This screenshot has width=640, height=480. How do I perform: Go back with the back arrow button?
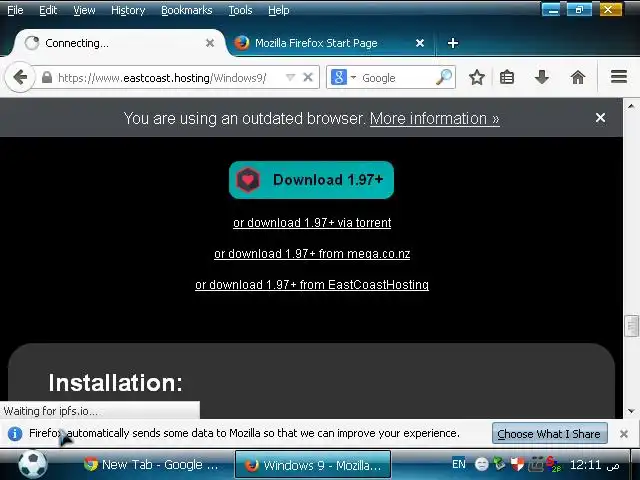point(19,77)
